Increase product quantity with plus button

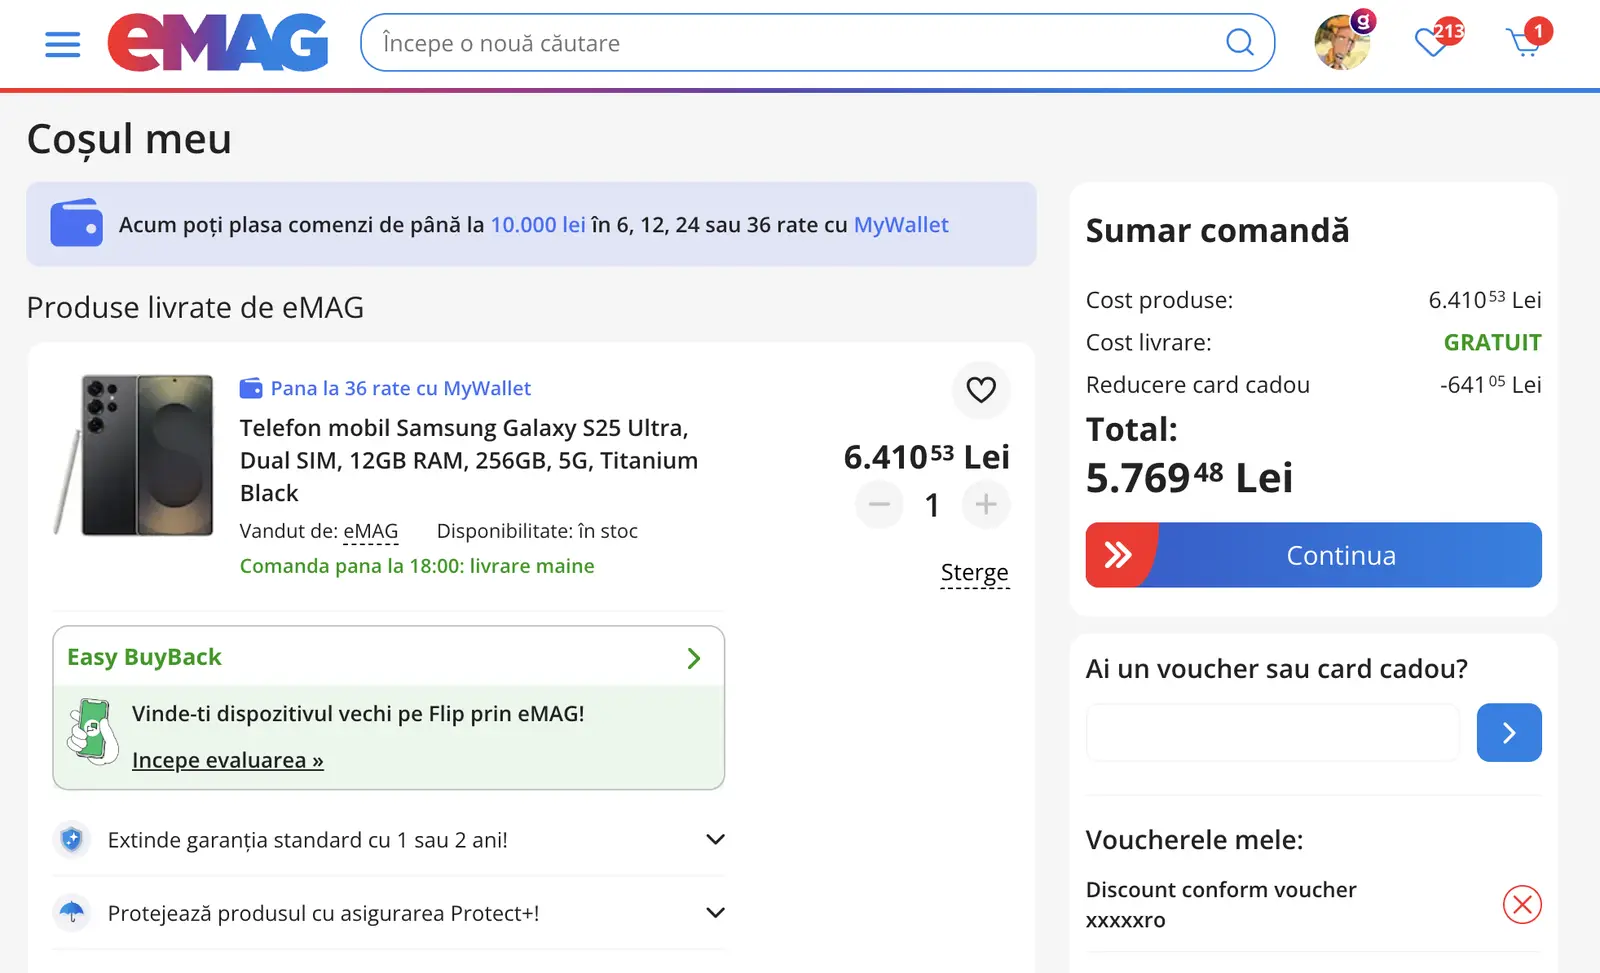(x=986, y=505)
